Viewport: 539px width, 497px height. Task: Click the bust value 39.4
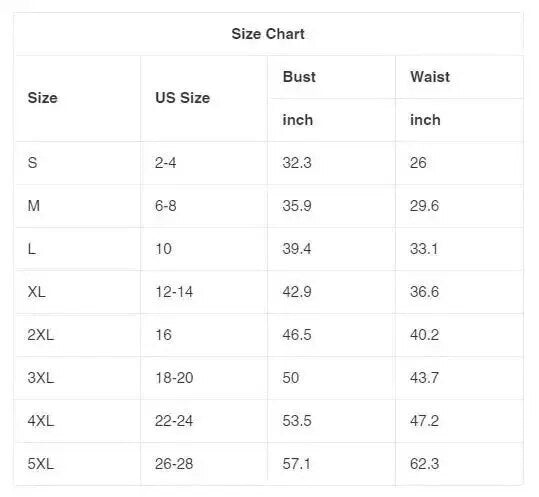pos(297,248)
